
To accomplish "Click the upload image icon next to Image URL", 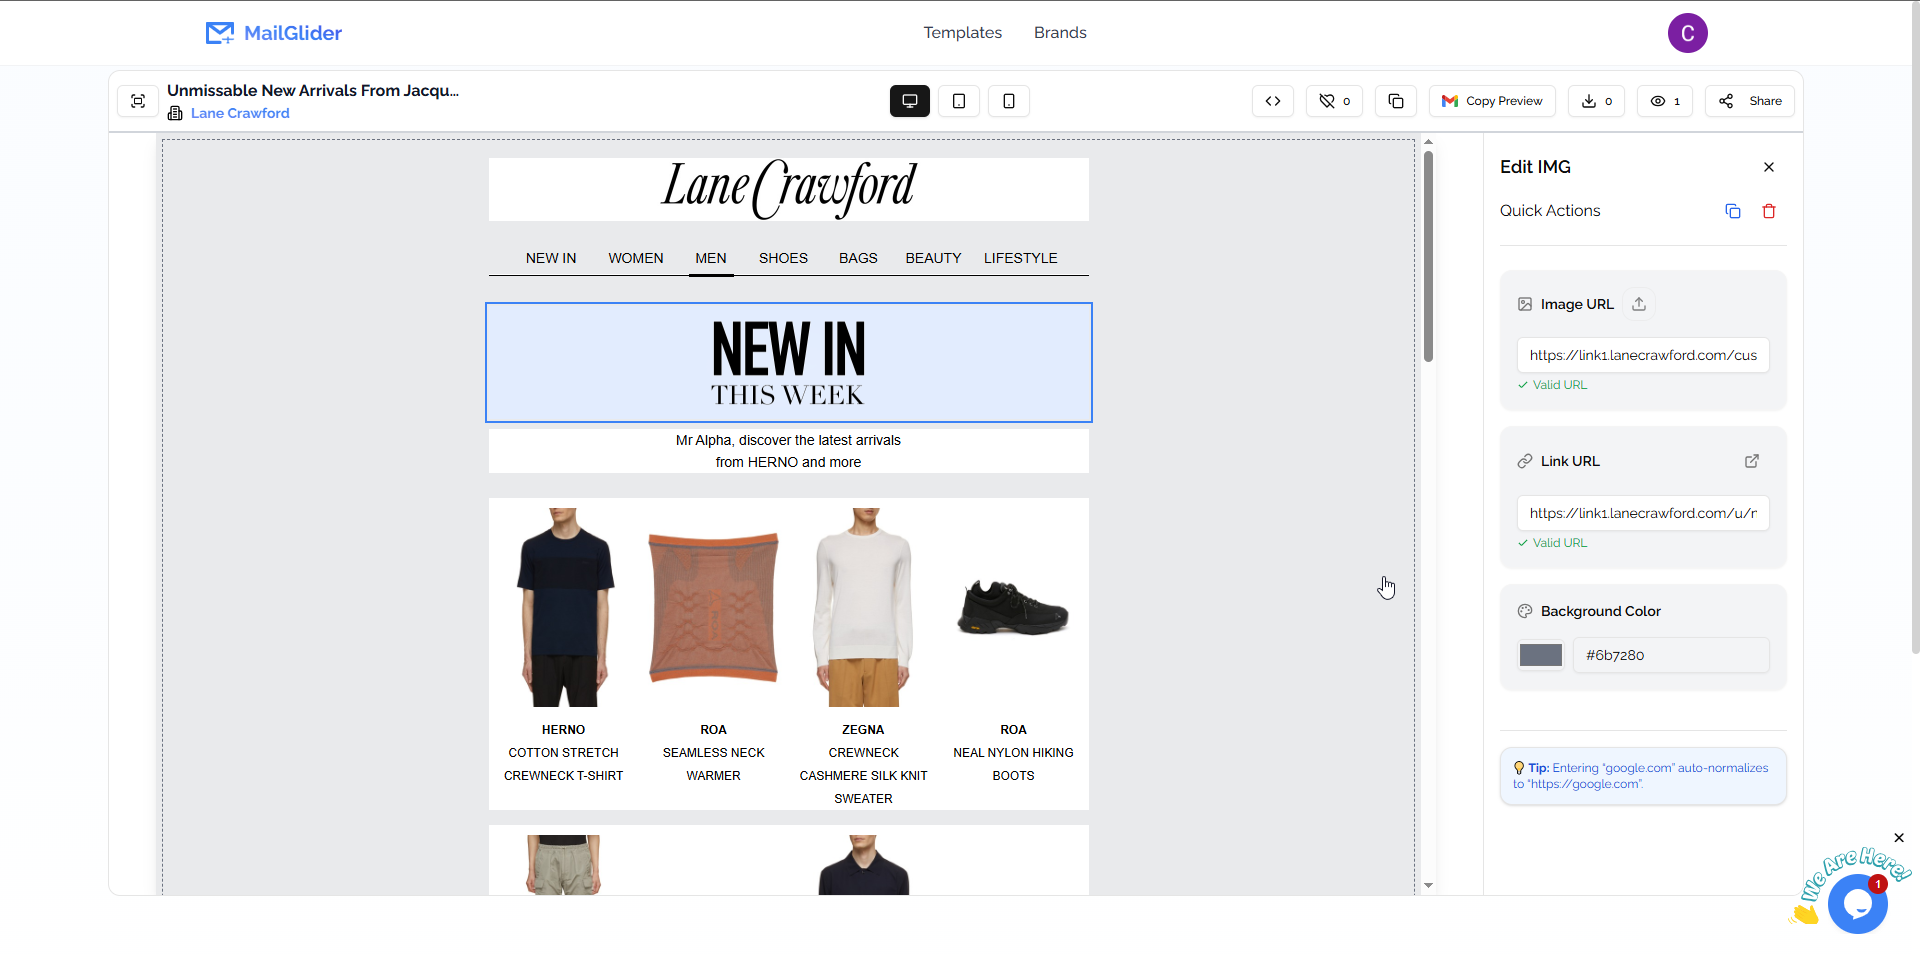I will [1639, 304].
